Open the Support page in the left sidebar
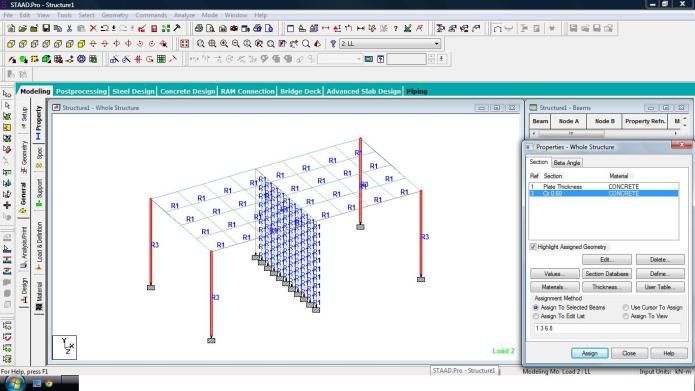 coord(39,192)
